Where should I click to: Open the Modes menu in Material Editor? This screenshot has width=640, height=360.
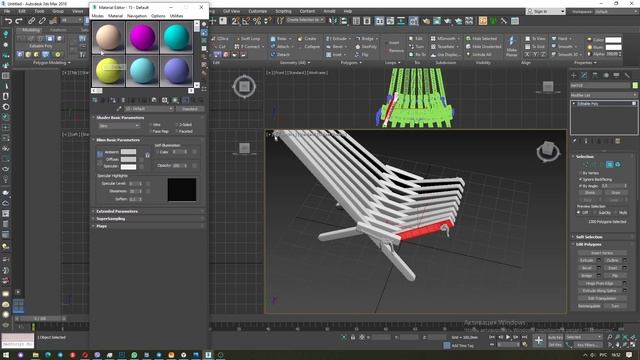point(98,16)
